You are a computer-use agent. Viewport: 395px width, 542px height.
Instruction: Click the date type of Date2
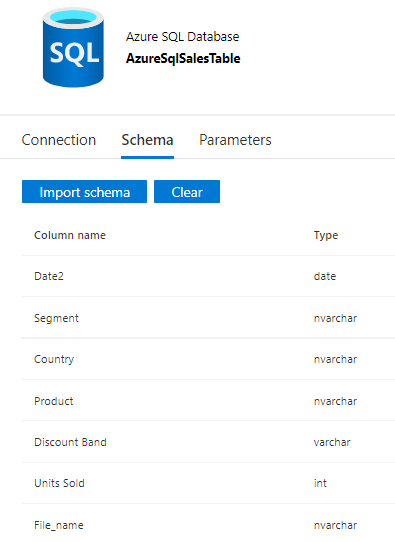tap(325, 276)
